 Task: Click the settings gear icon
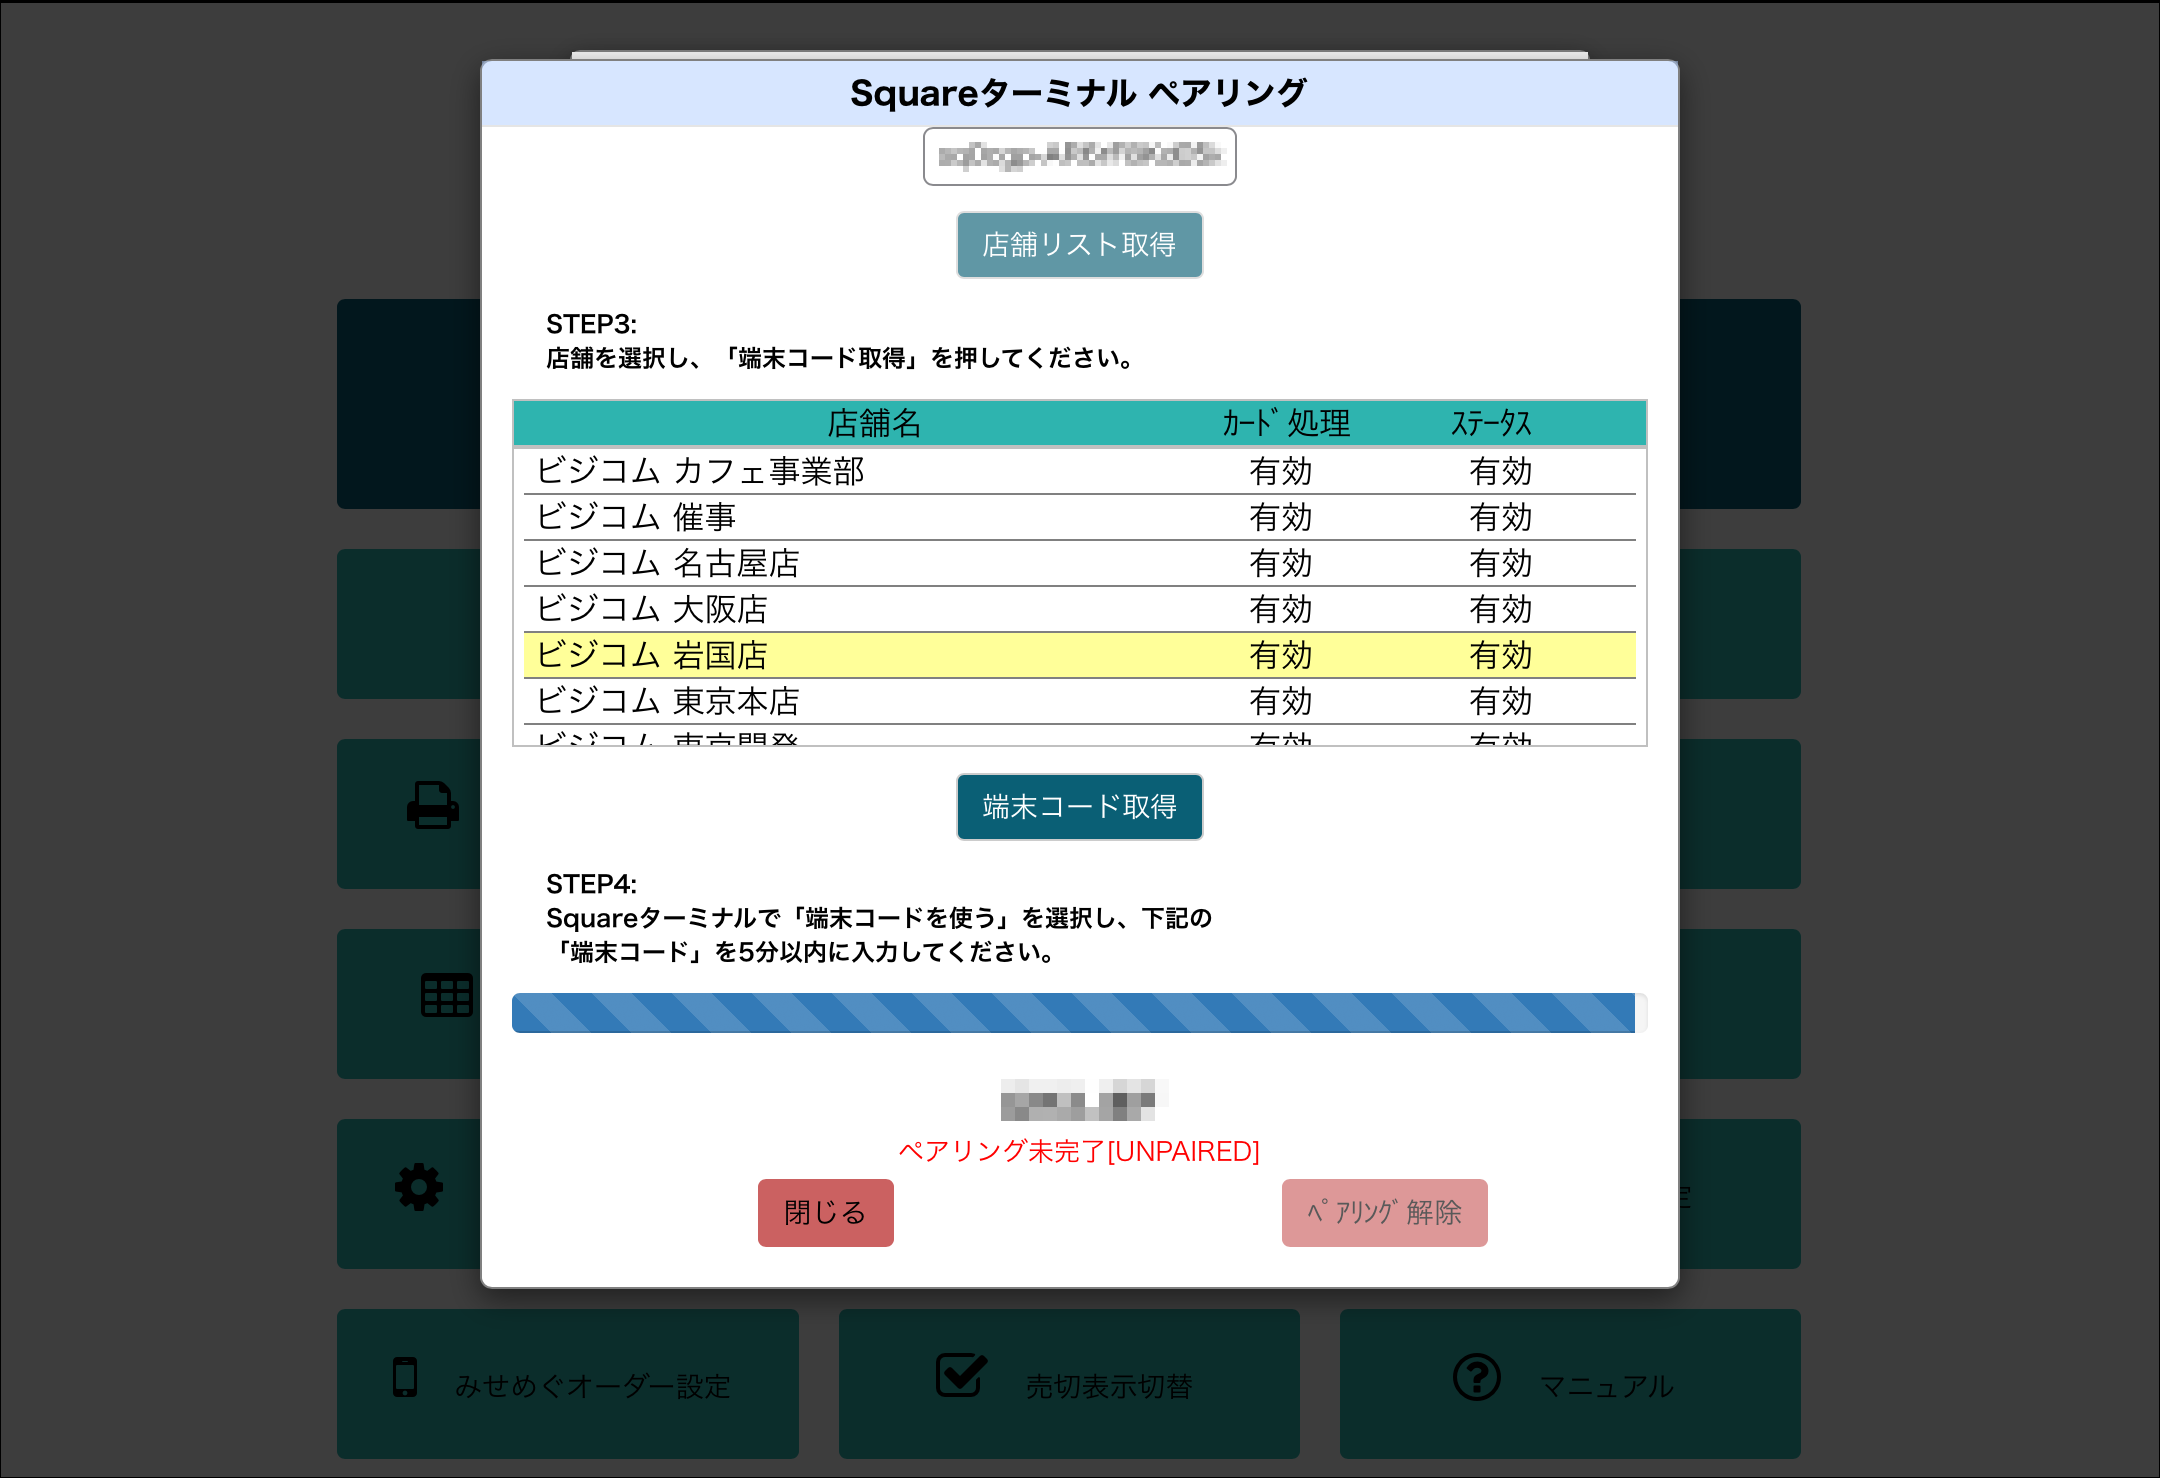tap(419, 1187)
